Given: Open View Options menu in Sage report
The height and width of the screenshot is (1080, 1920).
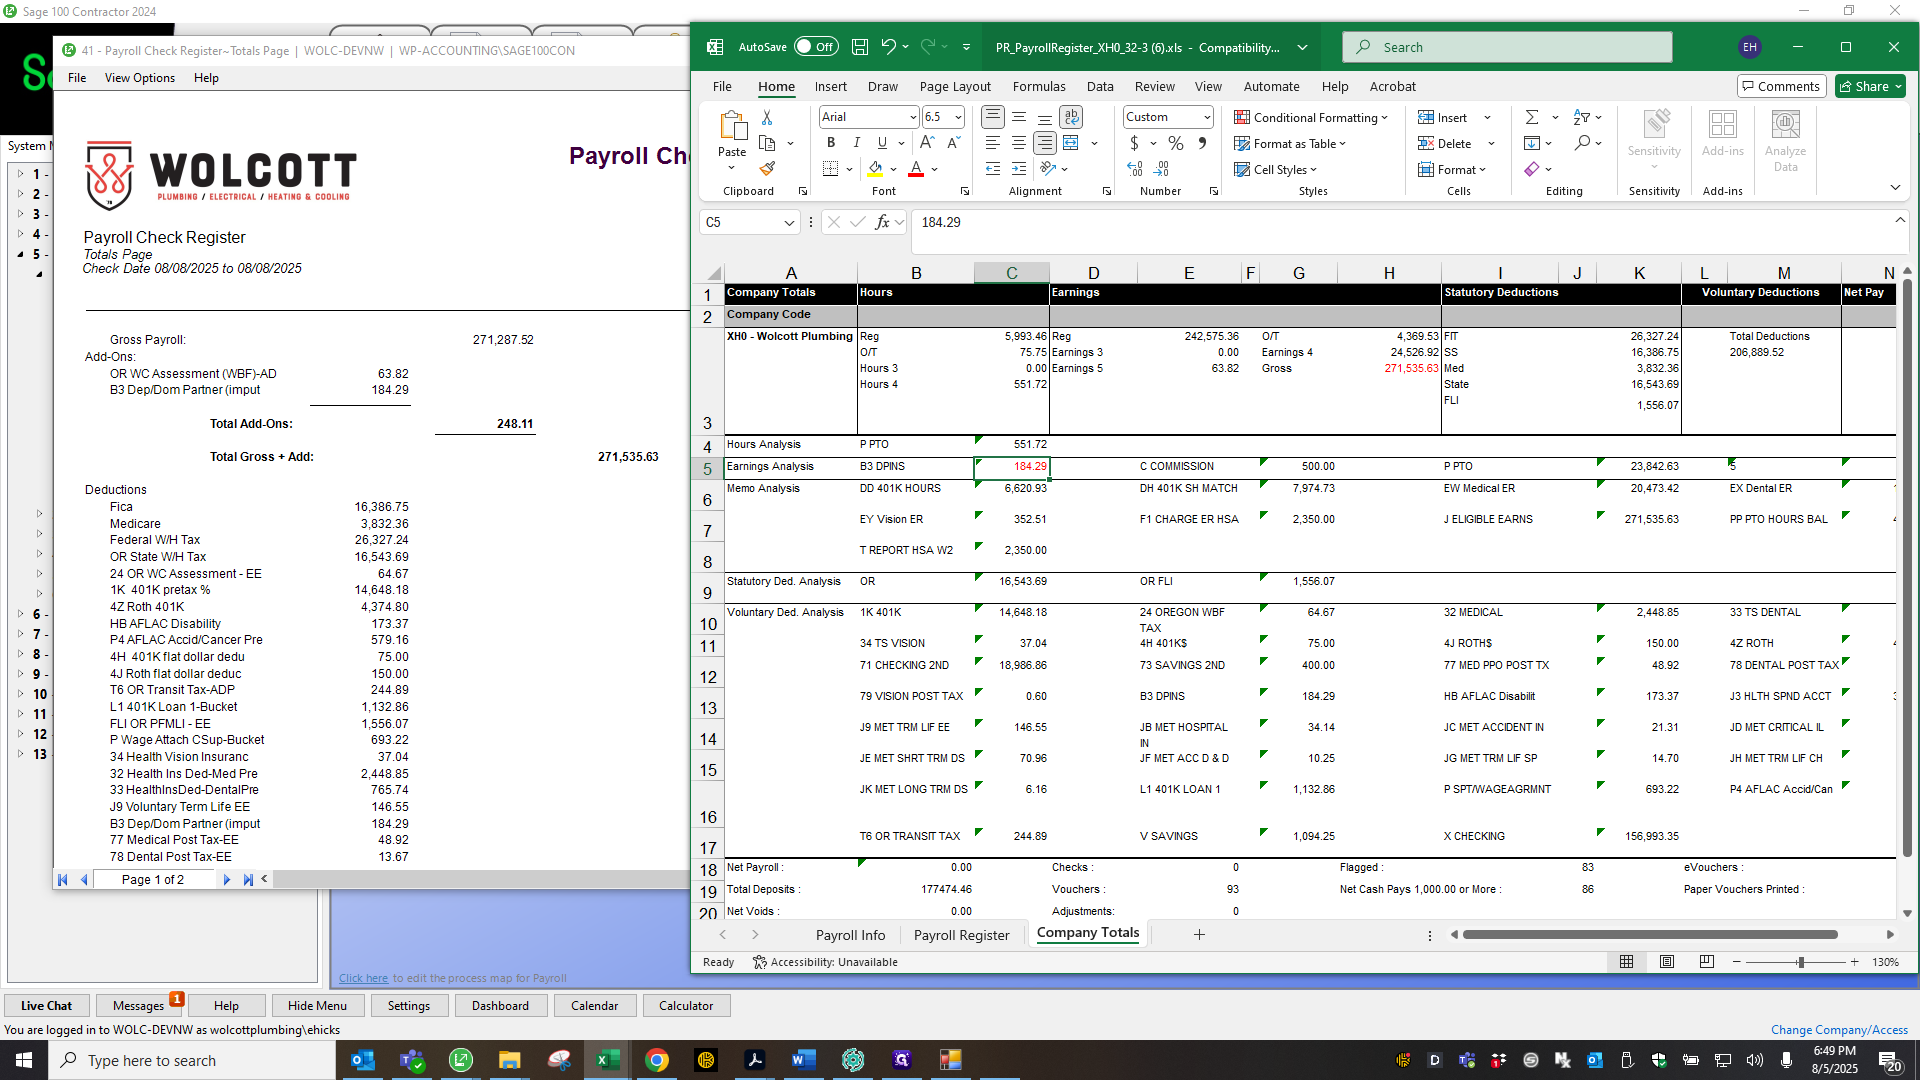Looking at the screenshot, I should tap(139, 78).
